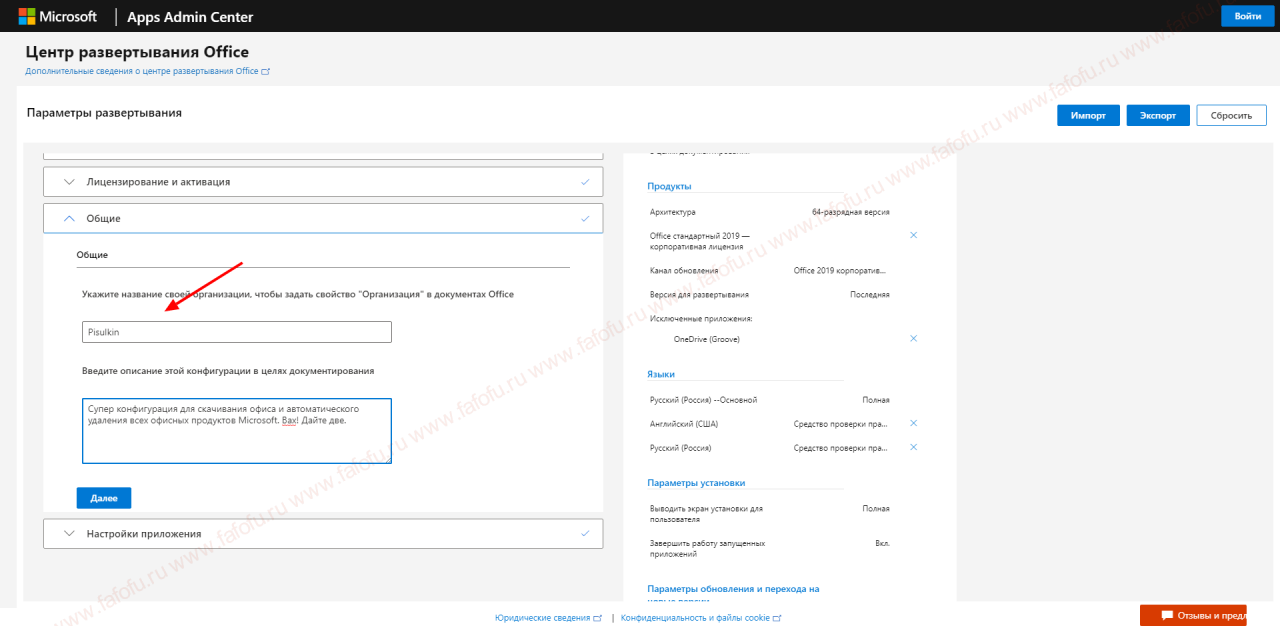Click the 64-разрядная версия value
This screenshot has width=1280, height=626.
point(850,212)
